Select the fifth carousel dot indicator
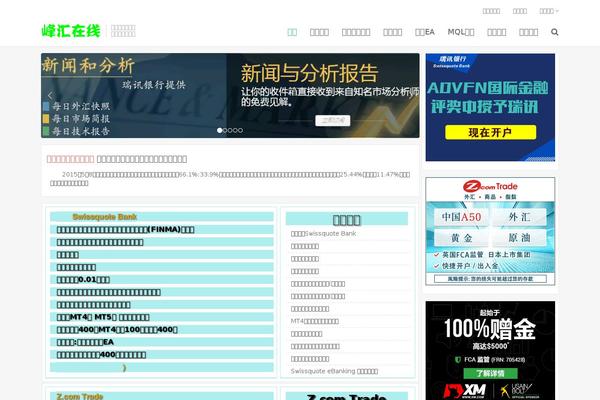Screen dimensions: 600x400 click(x=240, y=131)
